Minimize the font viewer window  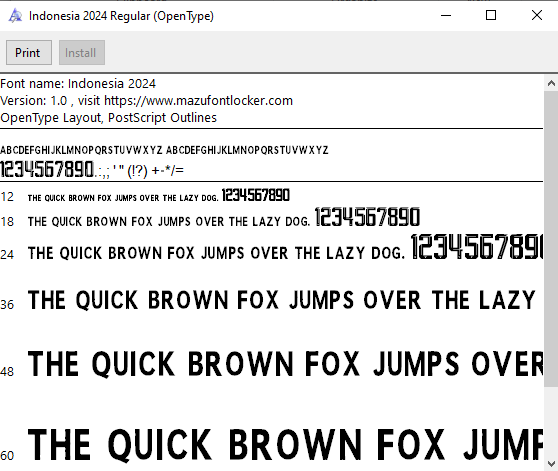pos(446,15)
